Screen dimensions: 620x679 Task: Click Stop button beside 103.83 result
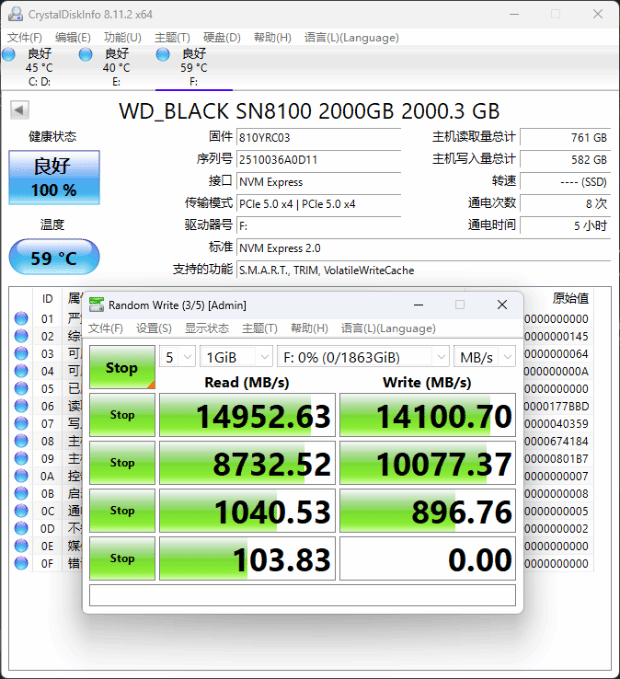pyautogui.click(x=122, y=558)
